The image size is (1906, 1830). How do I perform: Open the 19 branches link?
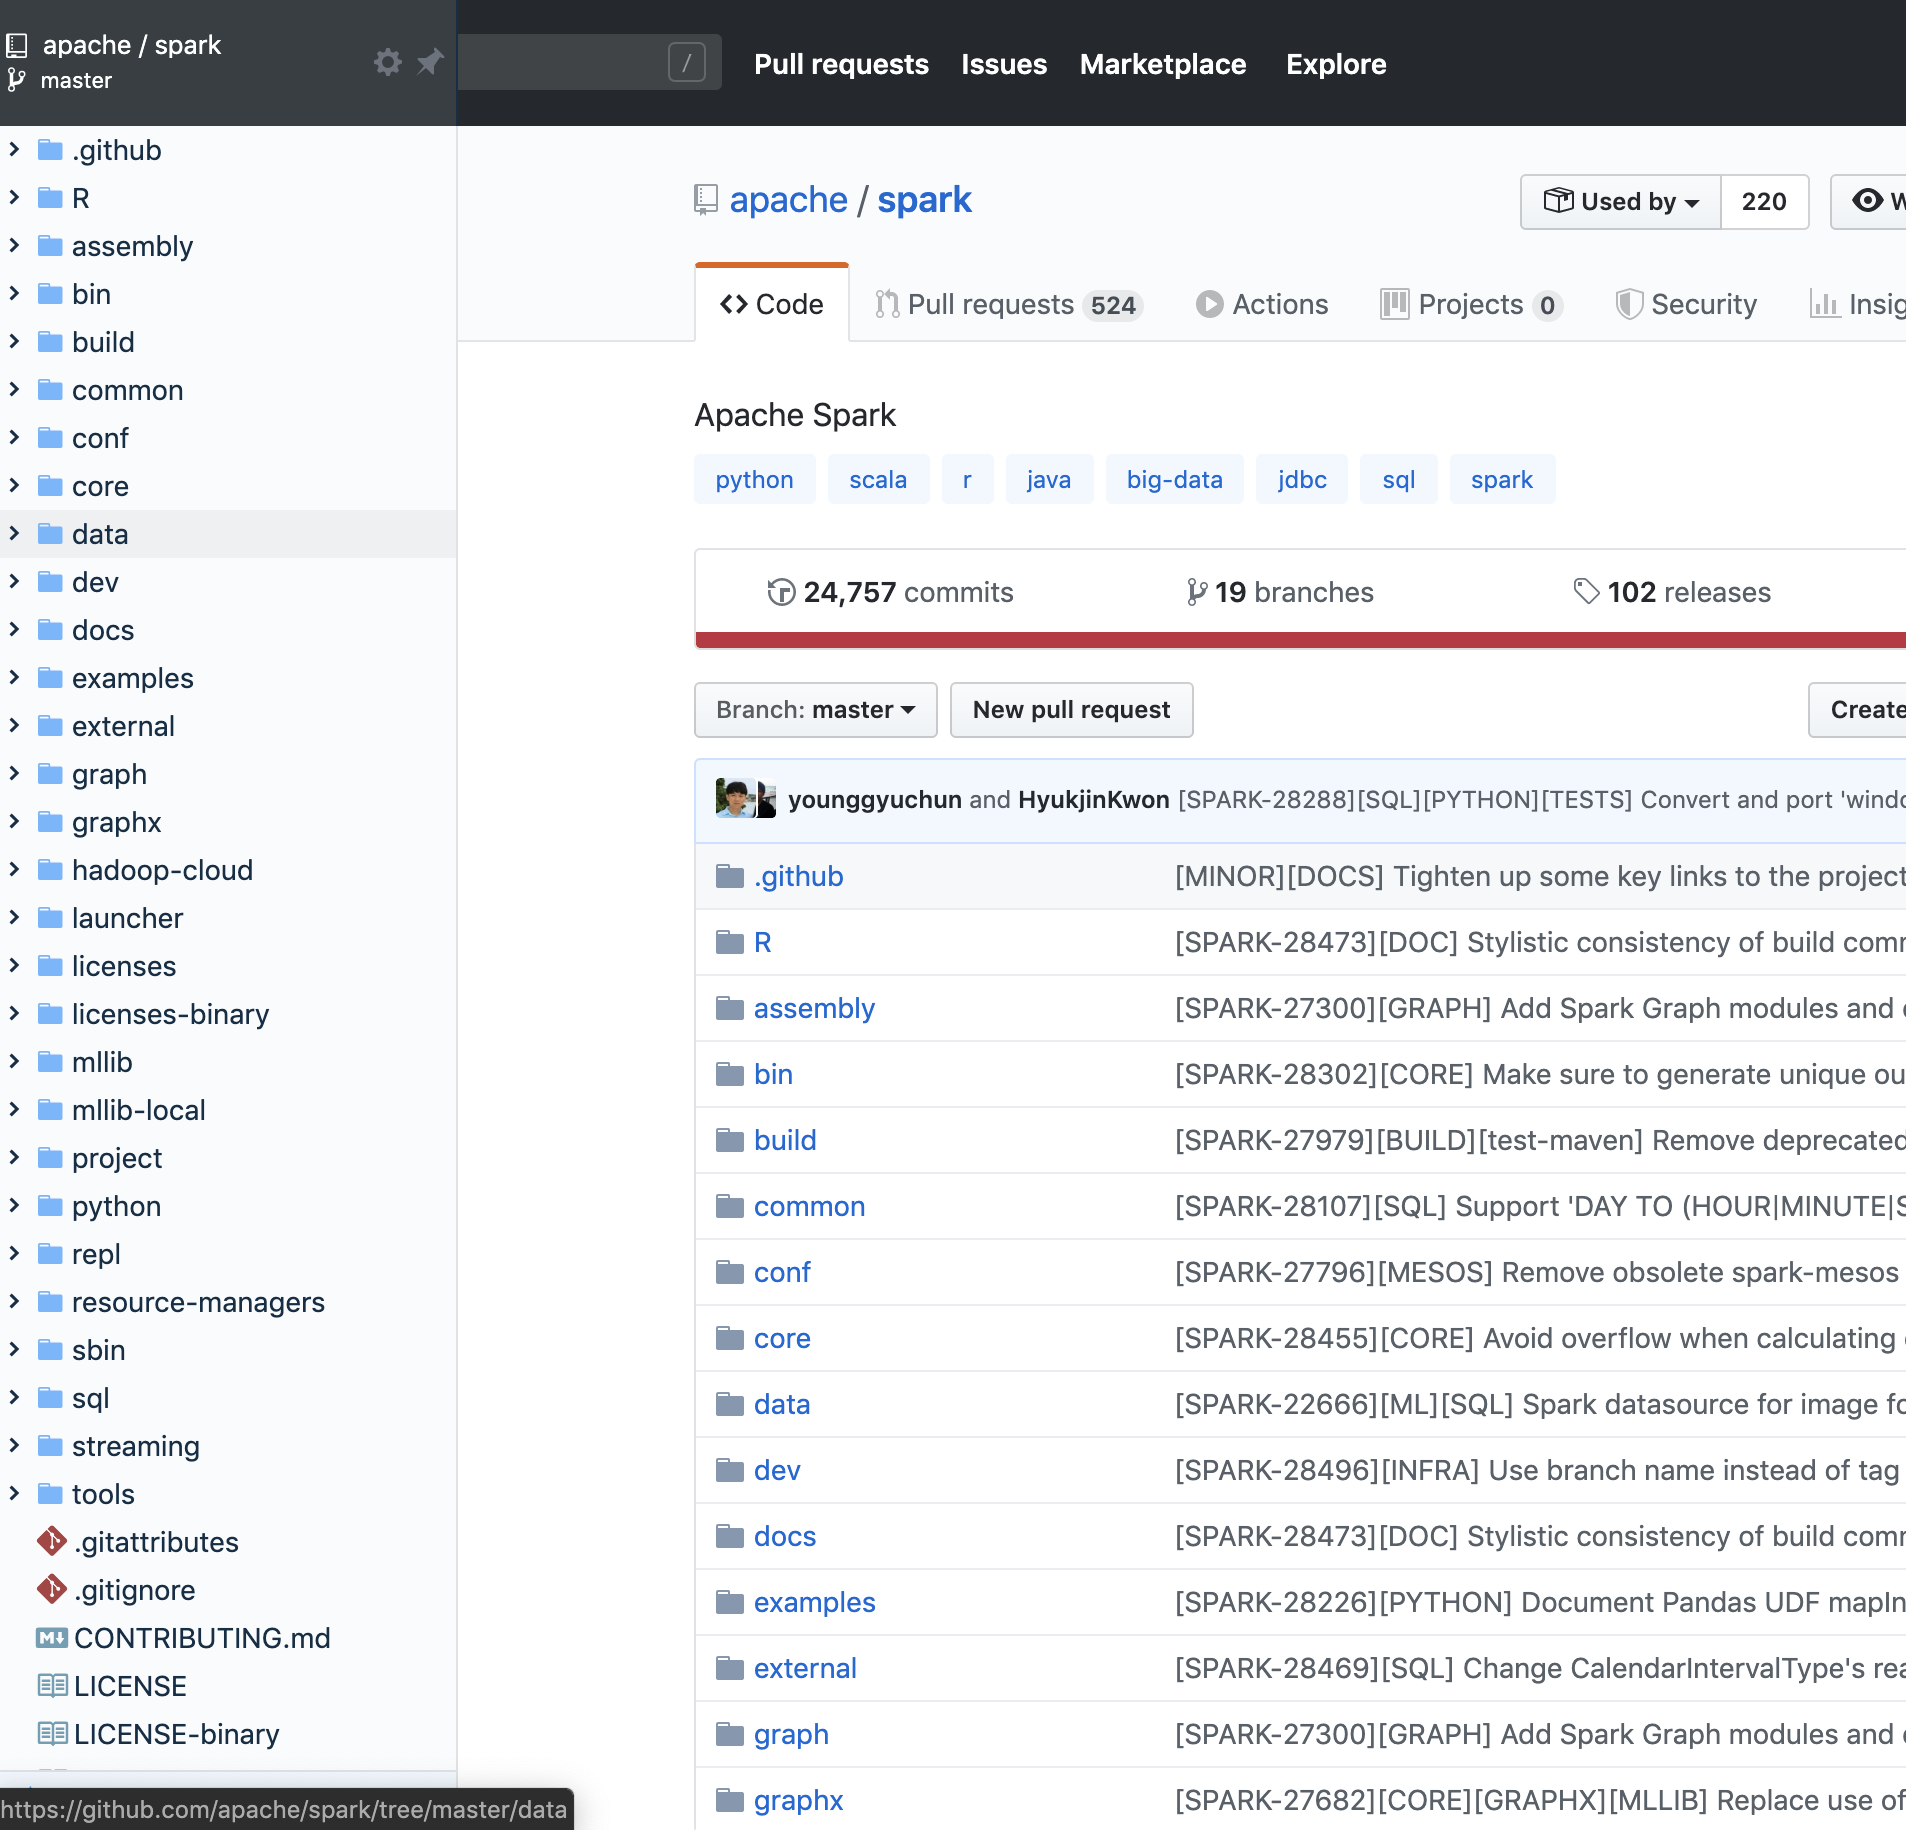click(x=1280, y=592)
